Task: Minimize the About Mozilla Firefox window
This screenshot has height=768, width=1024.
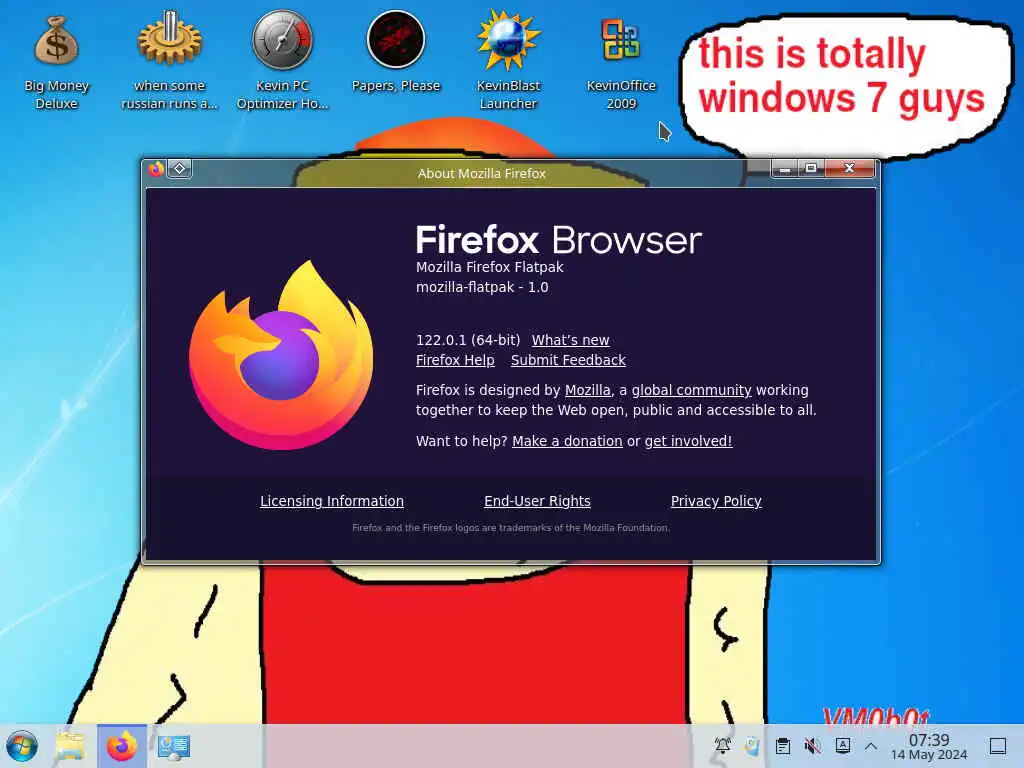Action: click(x=784, y=169)
